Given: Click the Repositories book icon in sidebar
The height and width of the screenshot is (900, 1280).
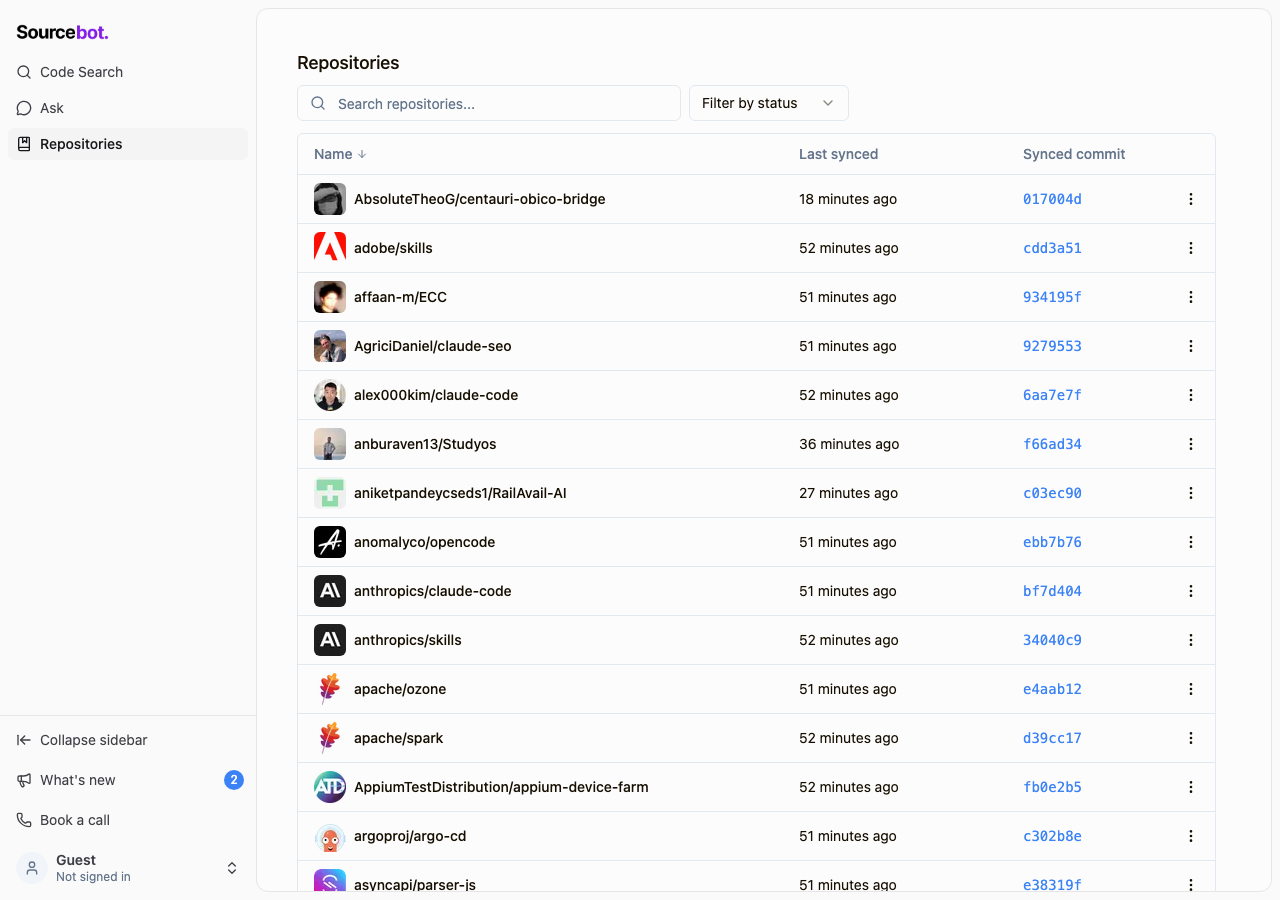Looking at the screenshot, I should pos(24,144).
